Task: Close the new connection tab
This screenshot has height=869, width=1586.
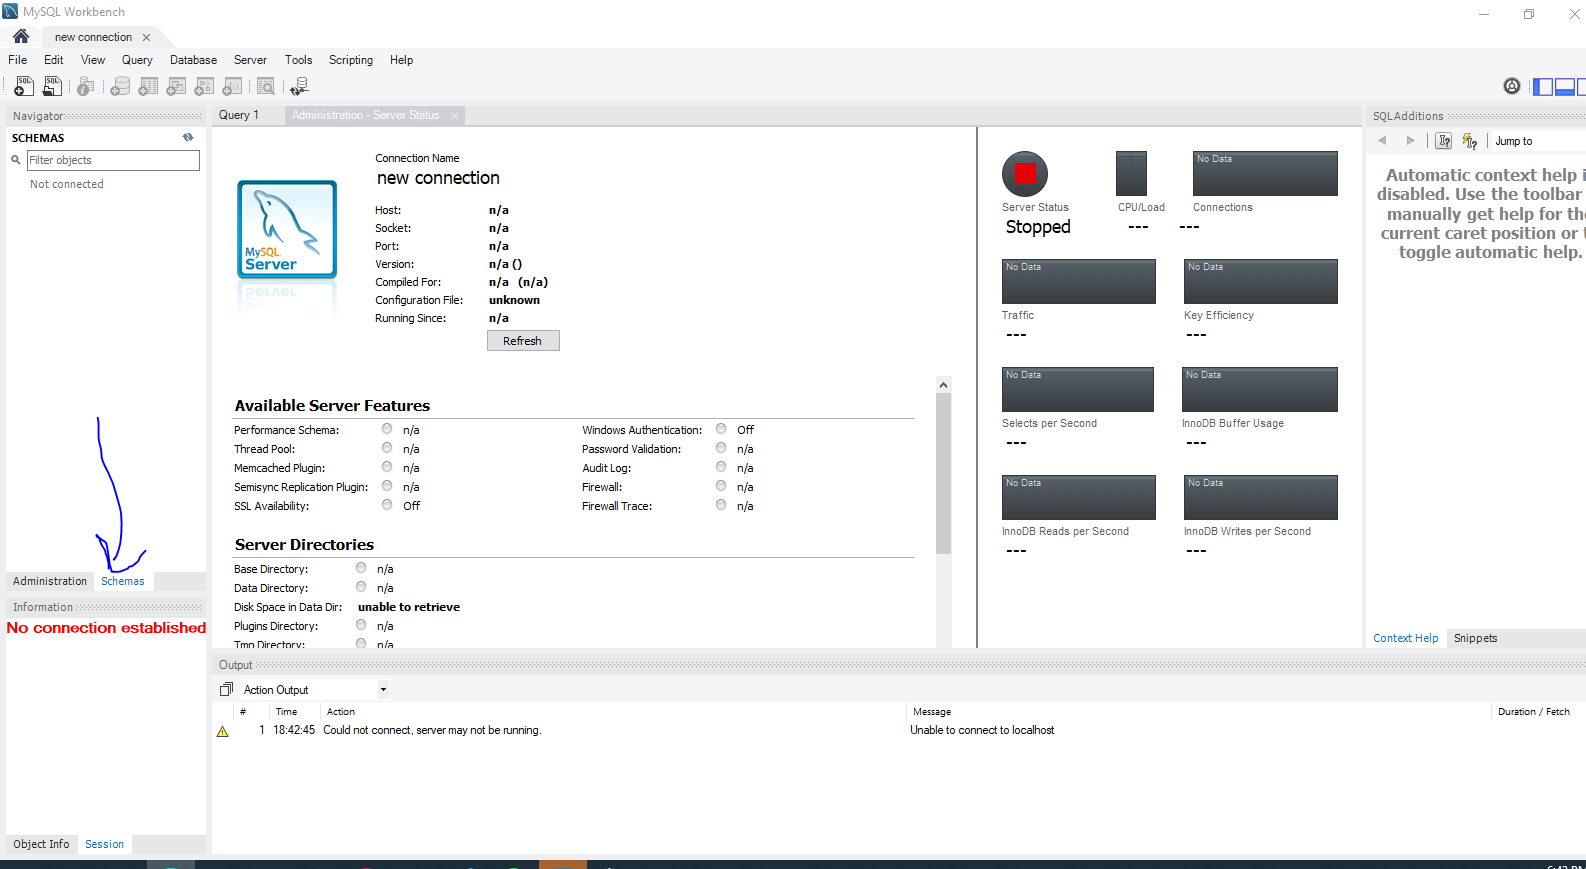Action: pos(146,37)
